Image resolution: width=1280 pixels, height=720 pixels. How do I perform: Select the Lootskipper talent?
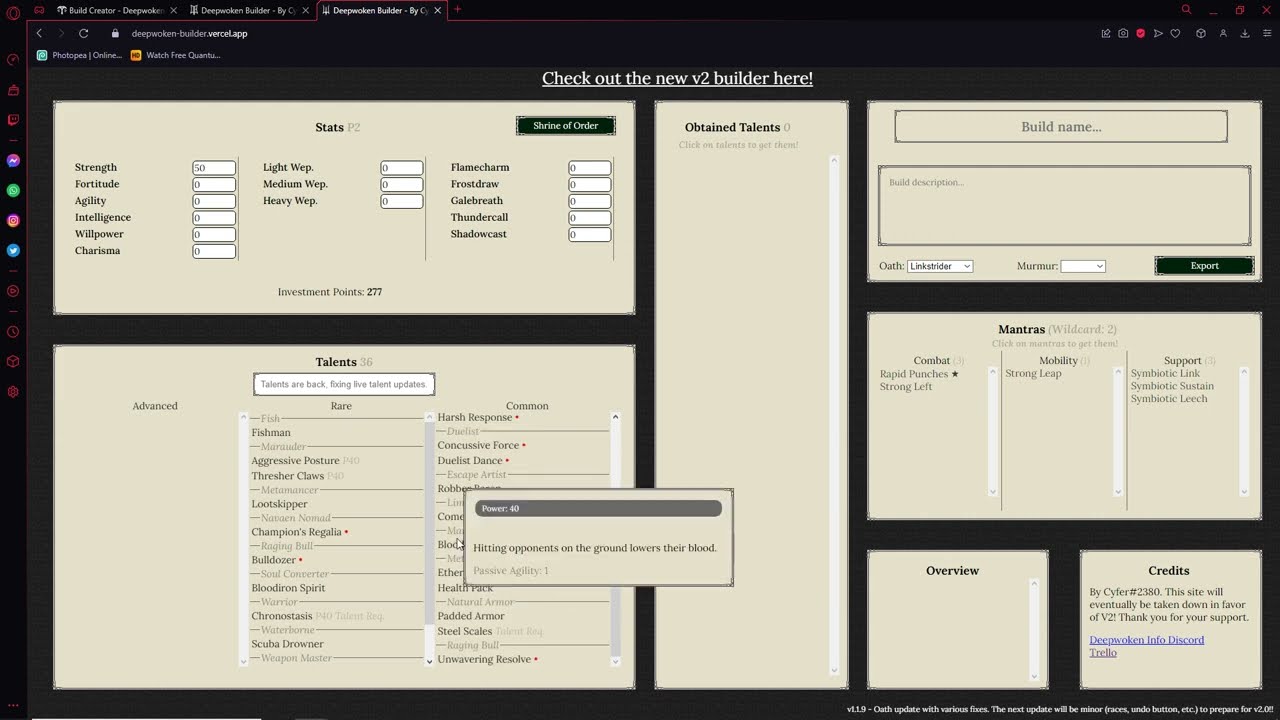point(279,504)
